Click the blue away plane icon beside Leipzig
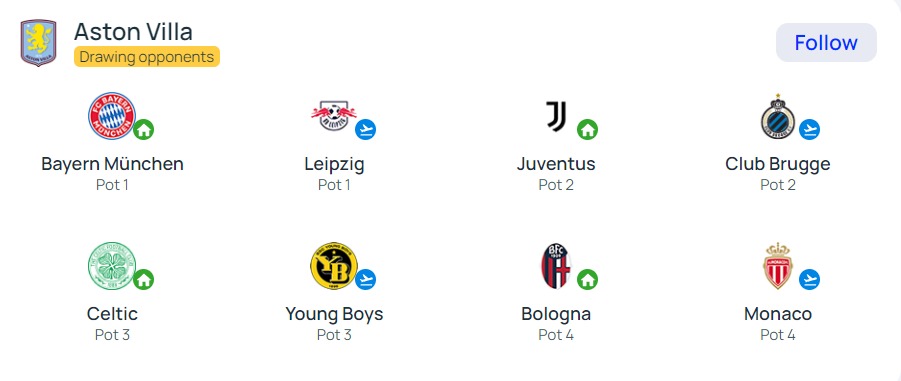Screen dimensions: 901x381 coord(365,130)
